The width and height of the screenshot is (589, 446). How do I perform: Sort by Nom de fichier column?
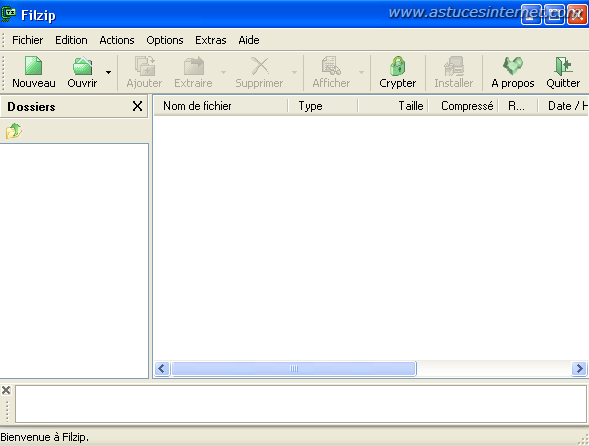(220, 106)
